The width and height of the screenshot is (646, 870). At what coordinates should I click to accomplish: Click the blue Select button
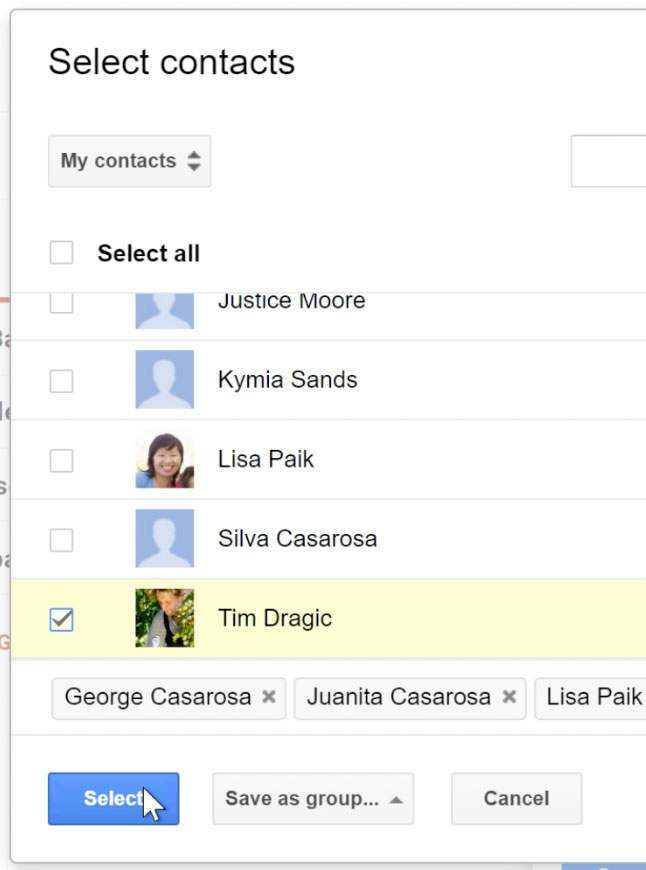click(x=113, y=799)
